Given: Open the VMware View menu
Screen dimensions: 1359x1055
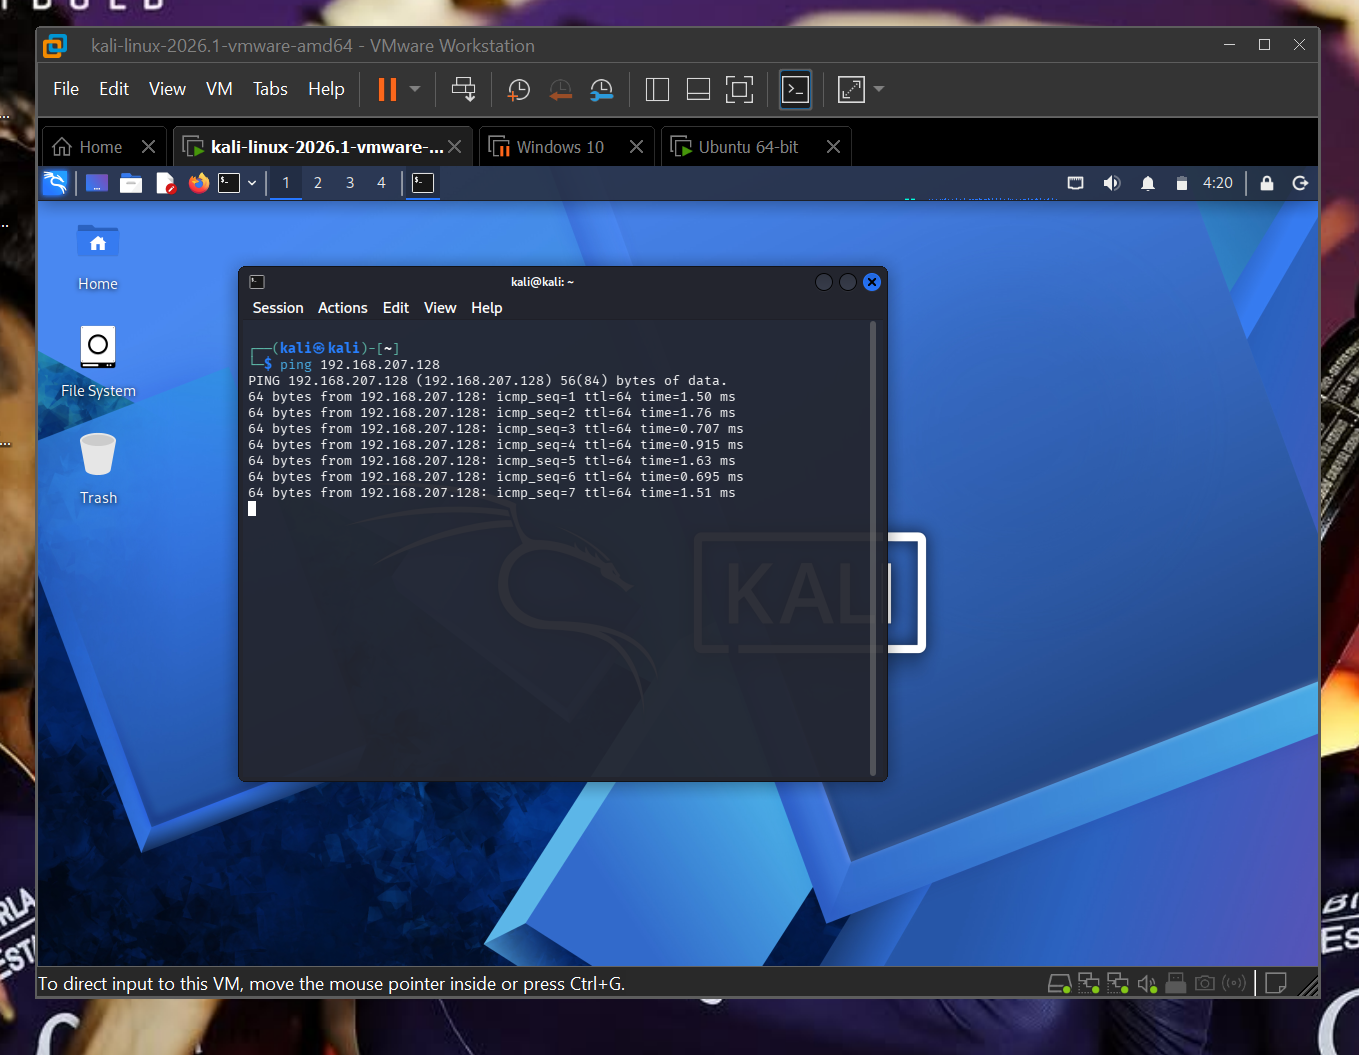Looking at the screenshot, I should coord(167,89).
